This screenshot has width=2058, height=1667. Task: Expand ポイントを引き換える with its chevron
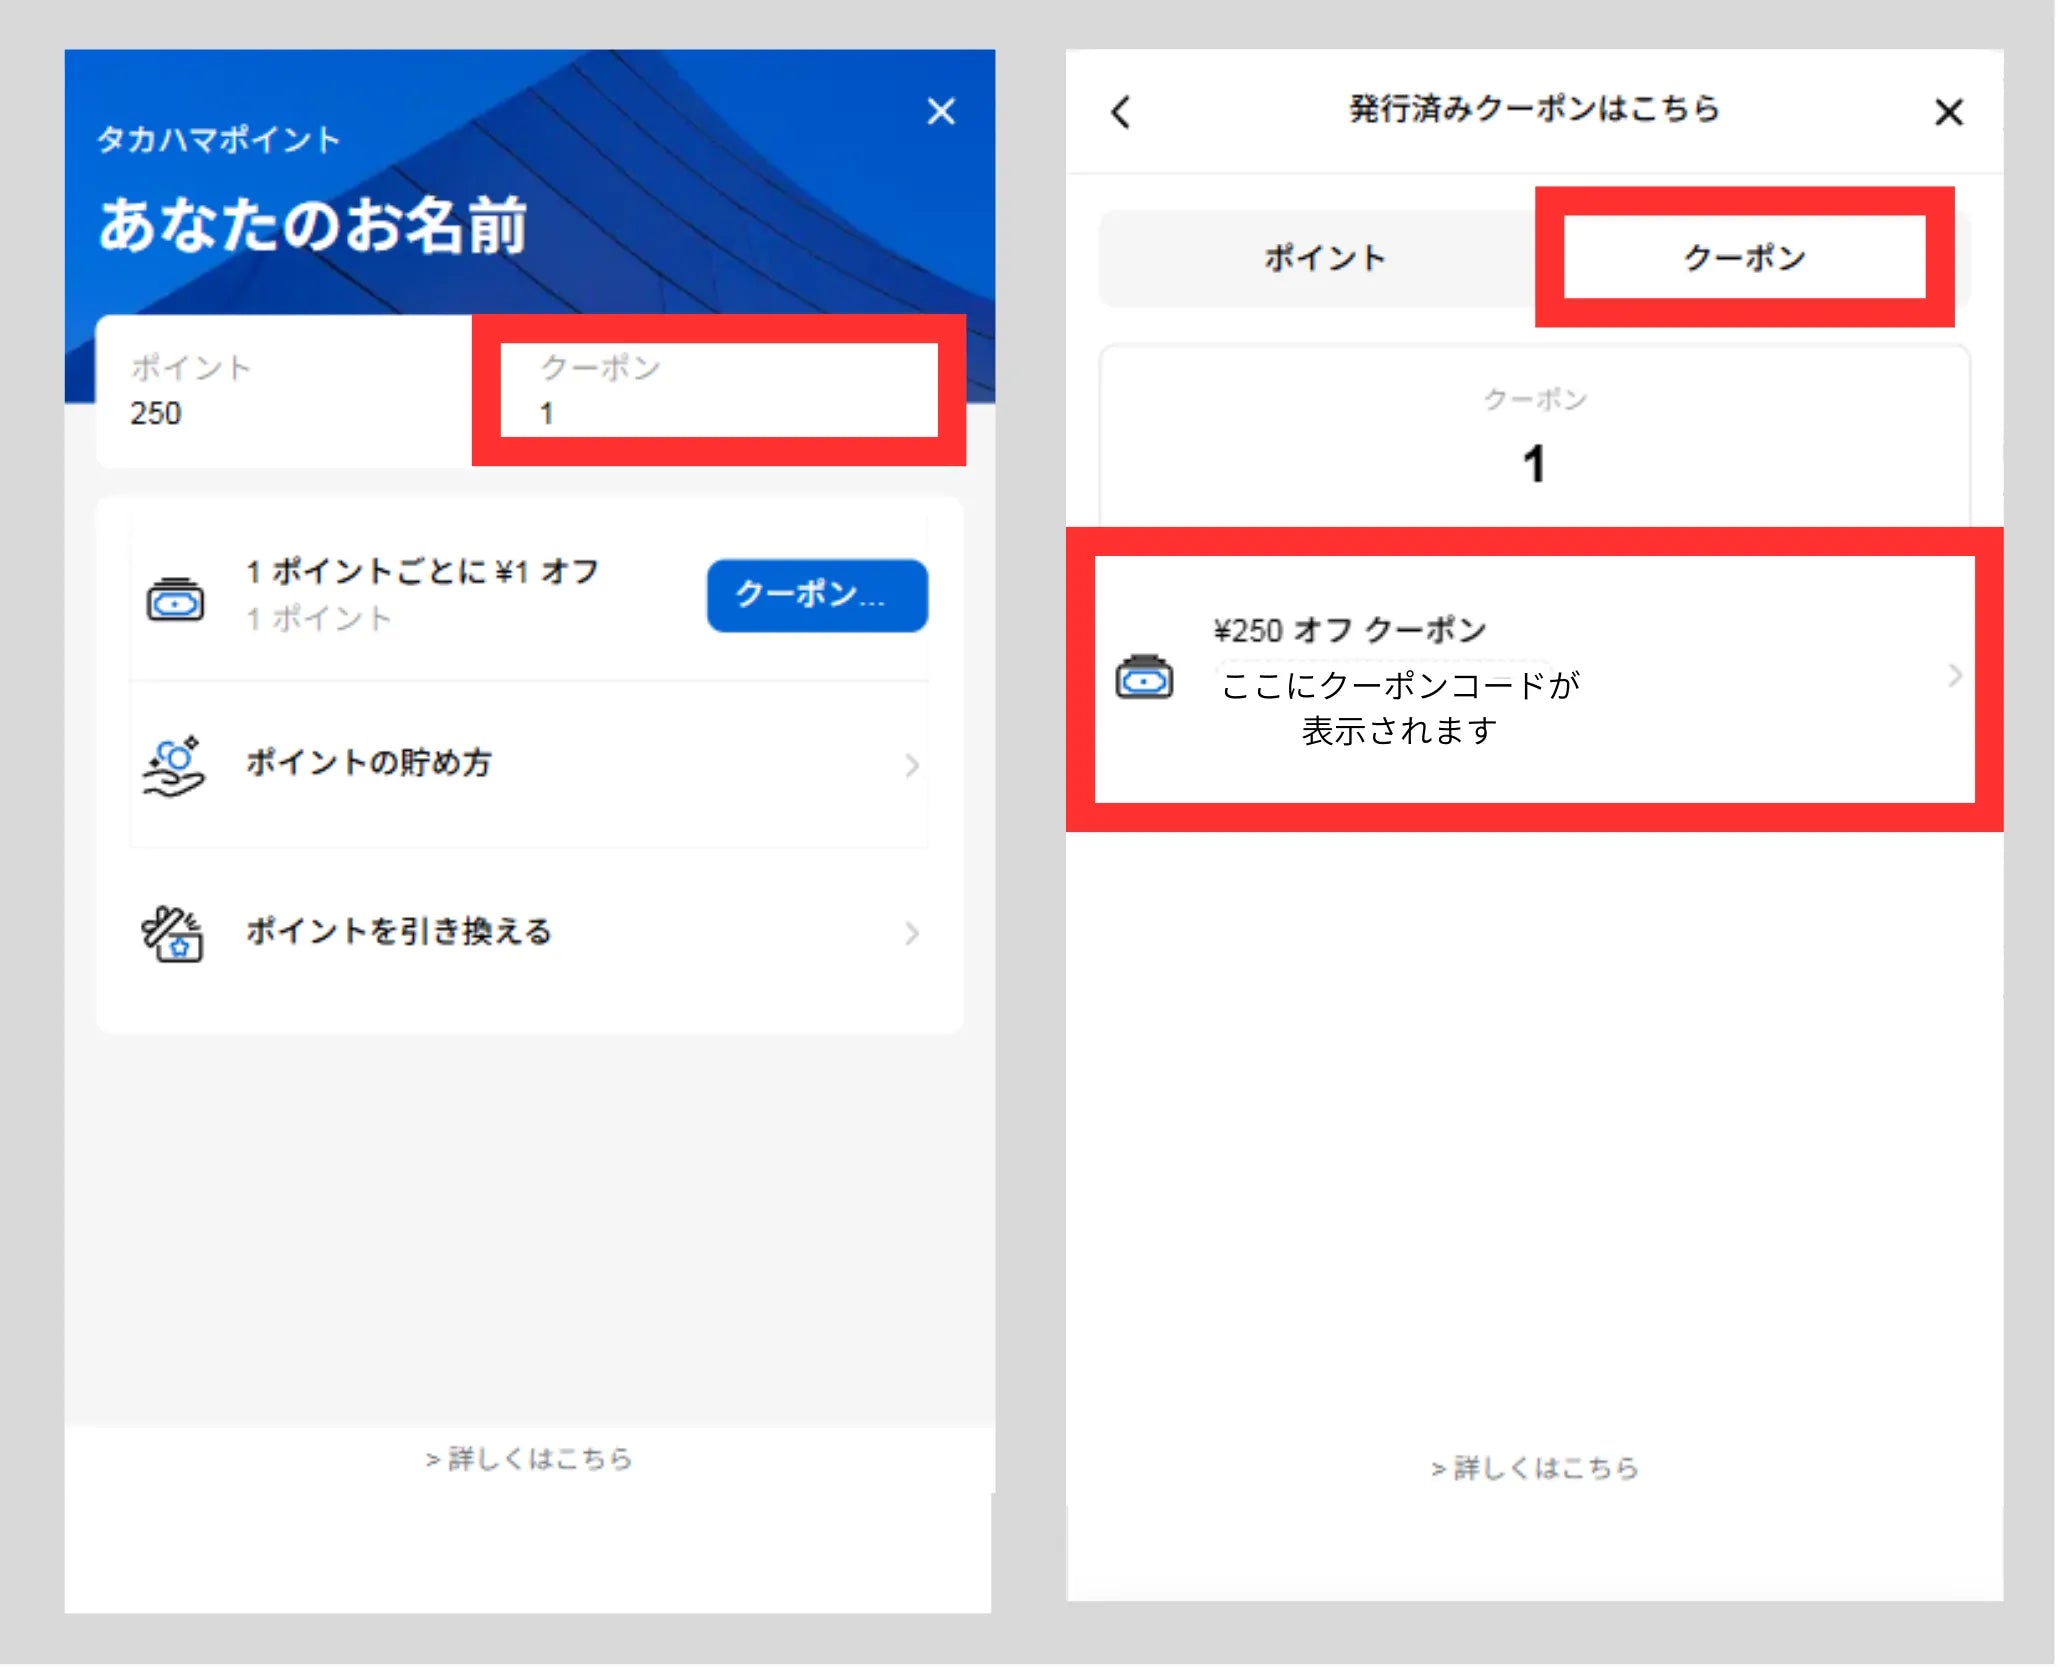911,934
